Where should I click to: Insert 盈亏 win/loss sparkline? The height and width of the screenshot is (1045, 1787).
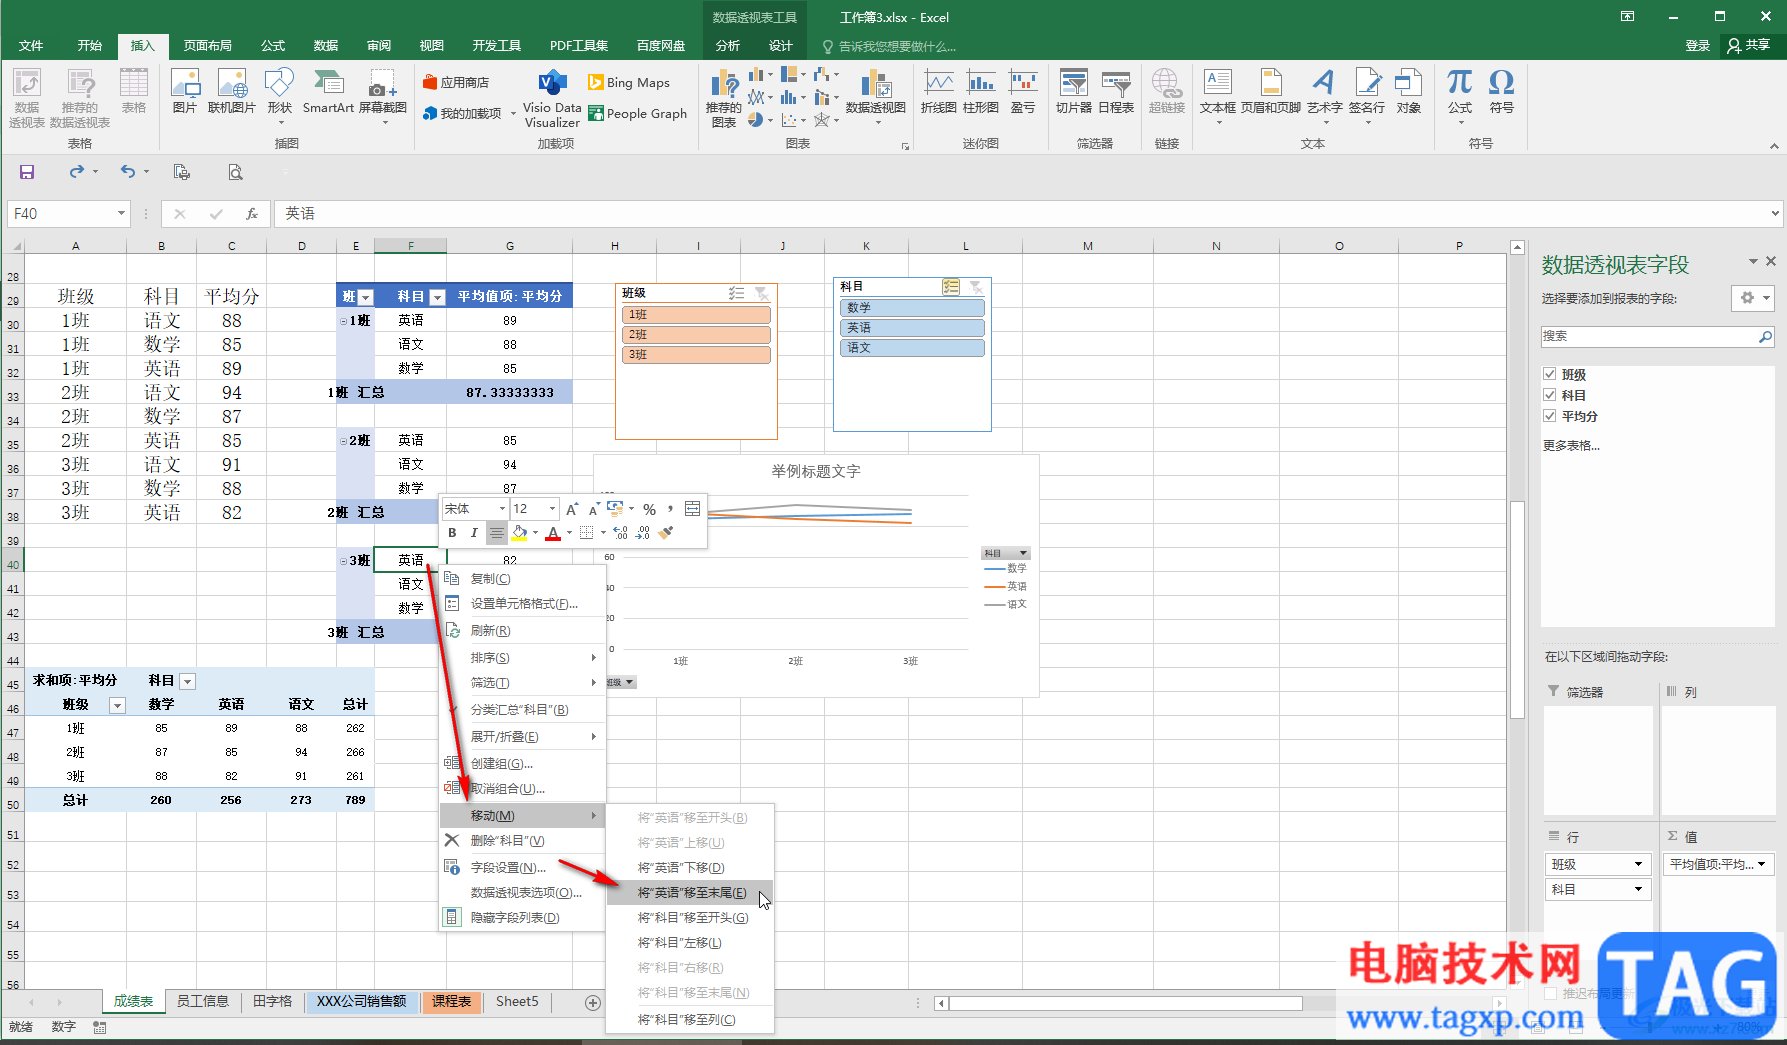coord(1022,91)
